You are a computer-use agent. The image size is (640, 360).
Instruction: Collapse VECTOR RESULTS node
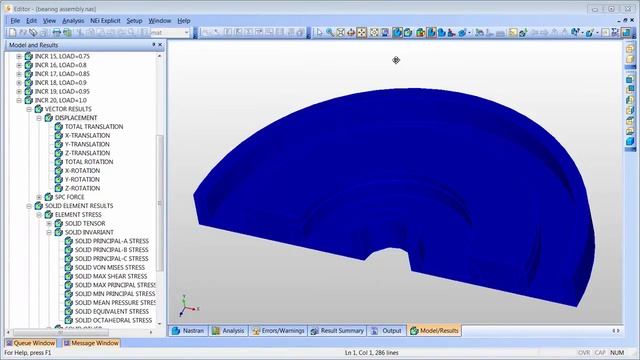click(x=29, y=109)
